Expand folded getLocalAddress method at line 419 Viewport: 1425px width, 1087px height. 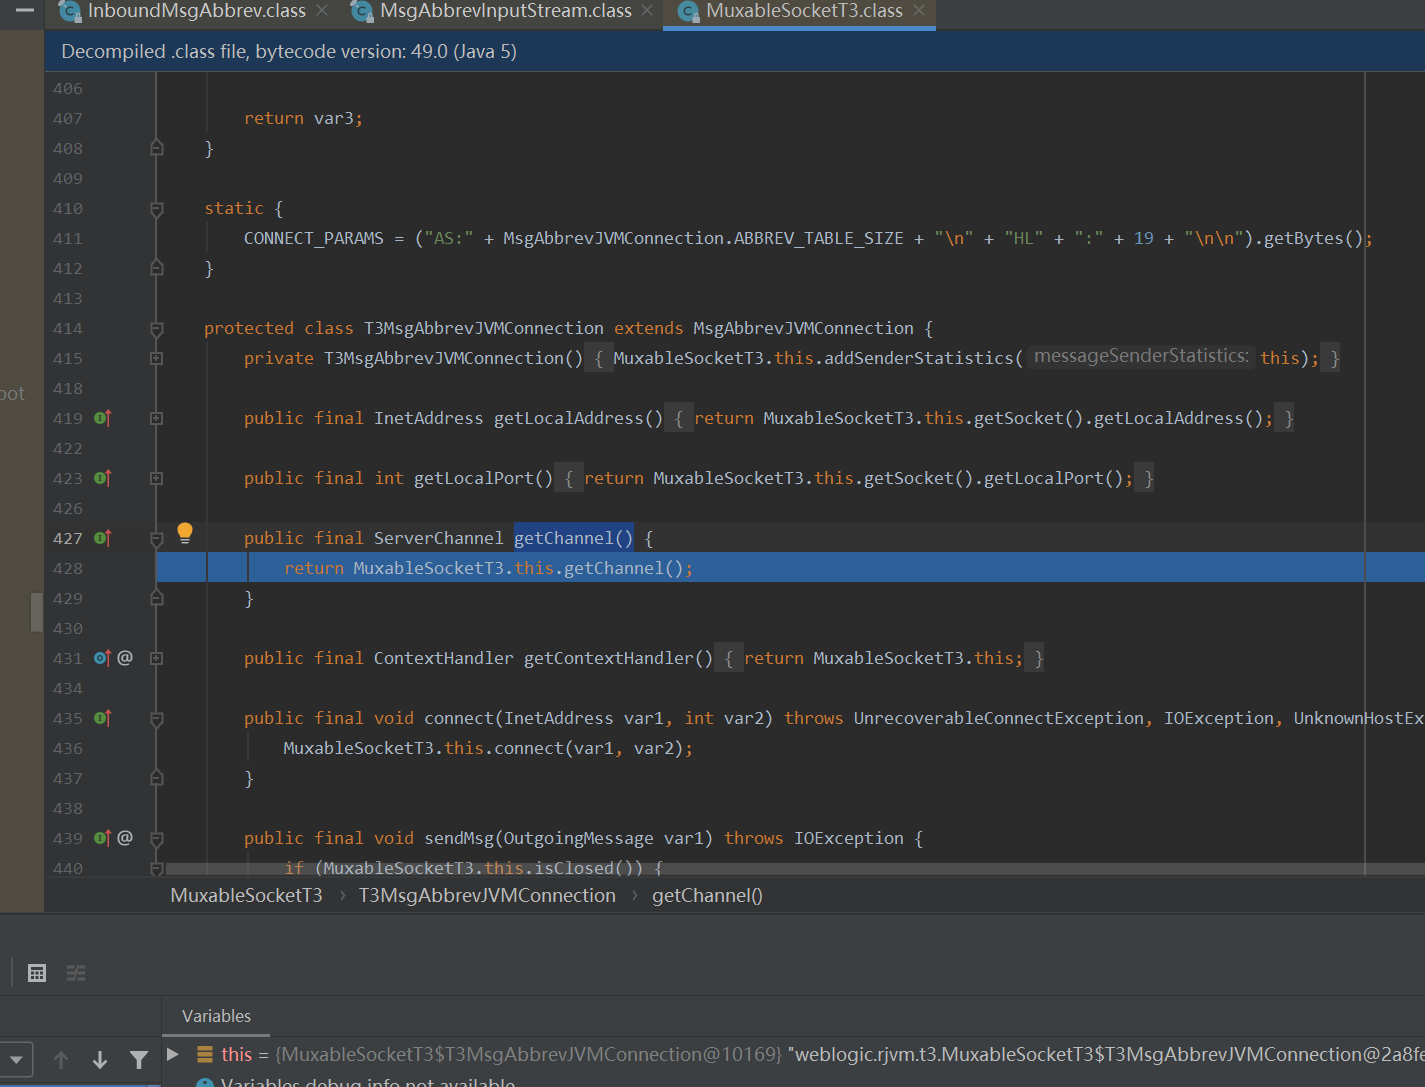click(156, 418)
